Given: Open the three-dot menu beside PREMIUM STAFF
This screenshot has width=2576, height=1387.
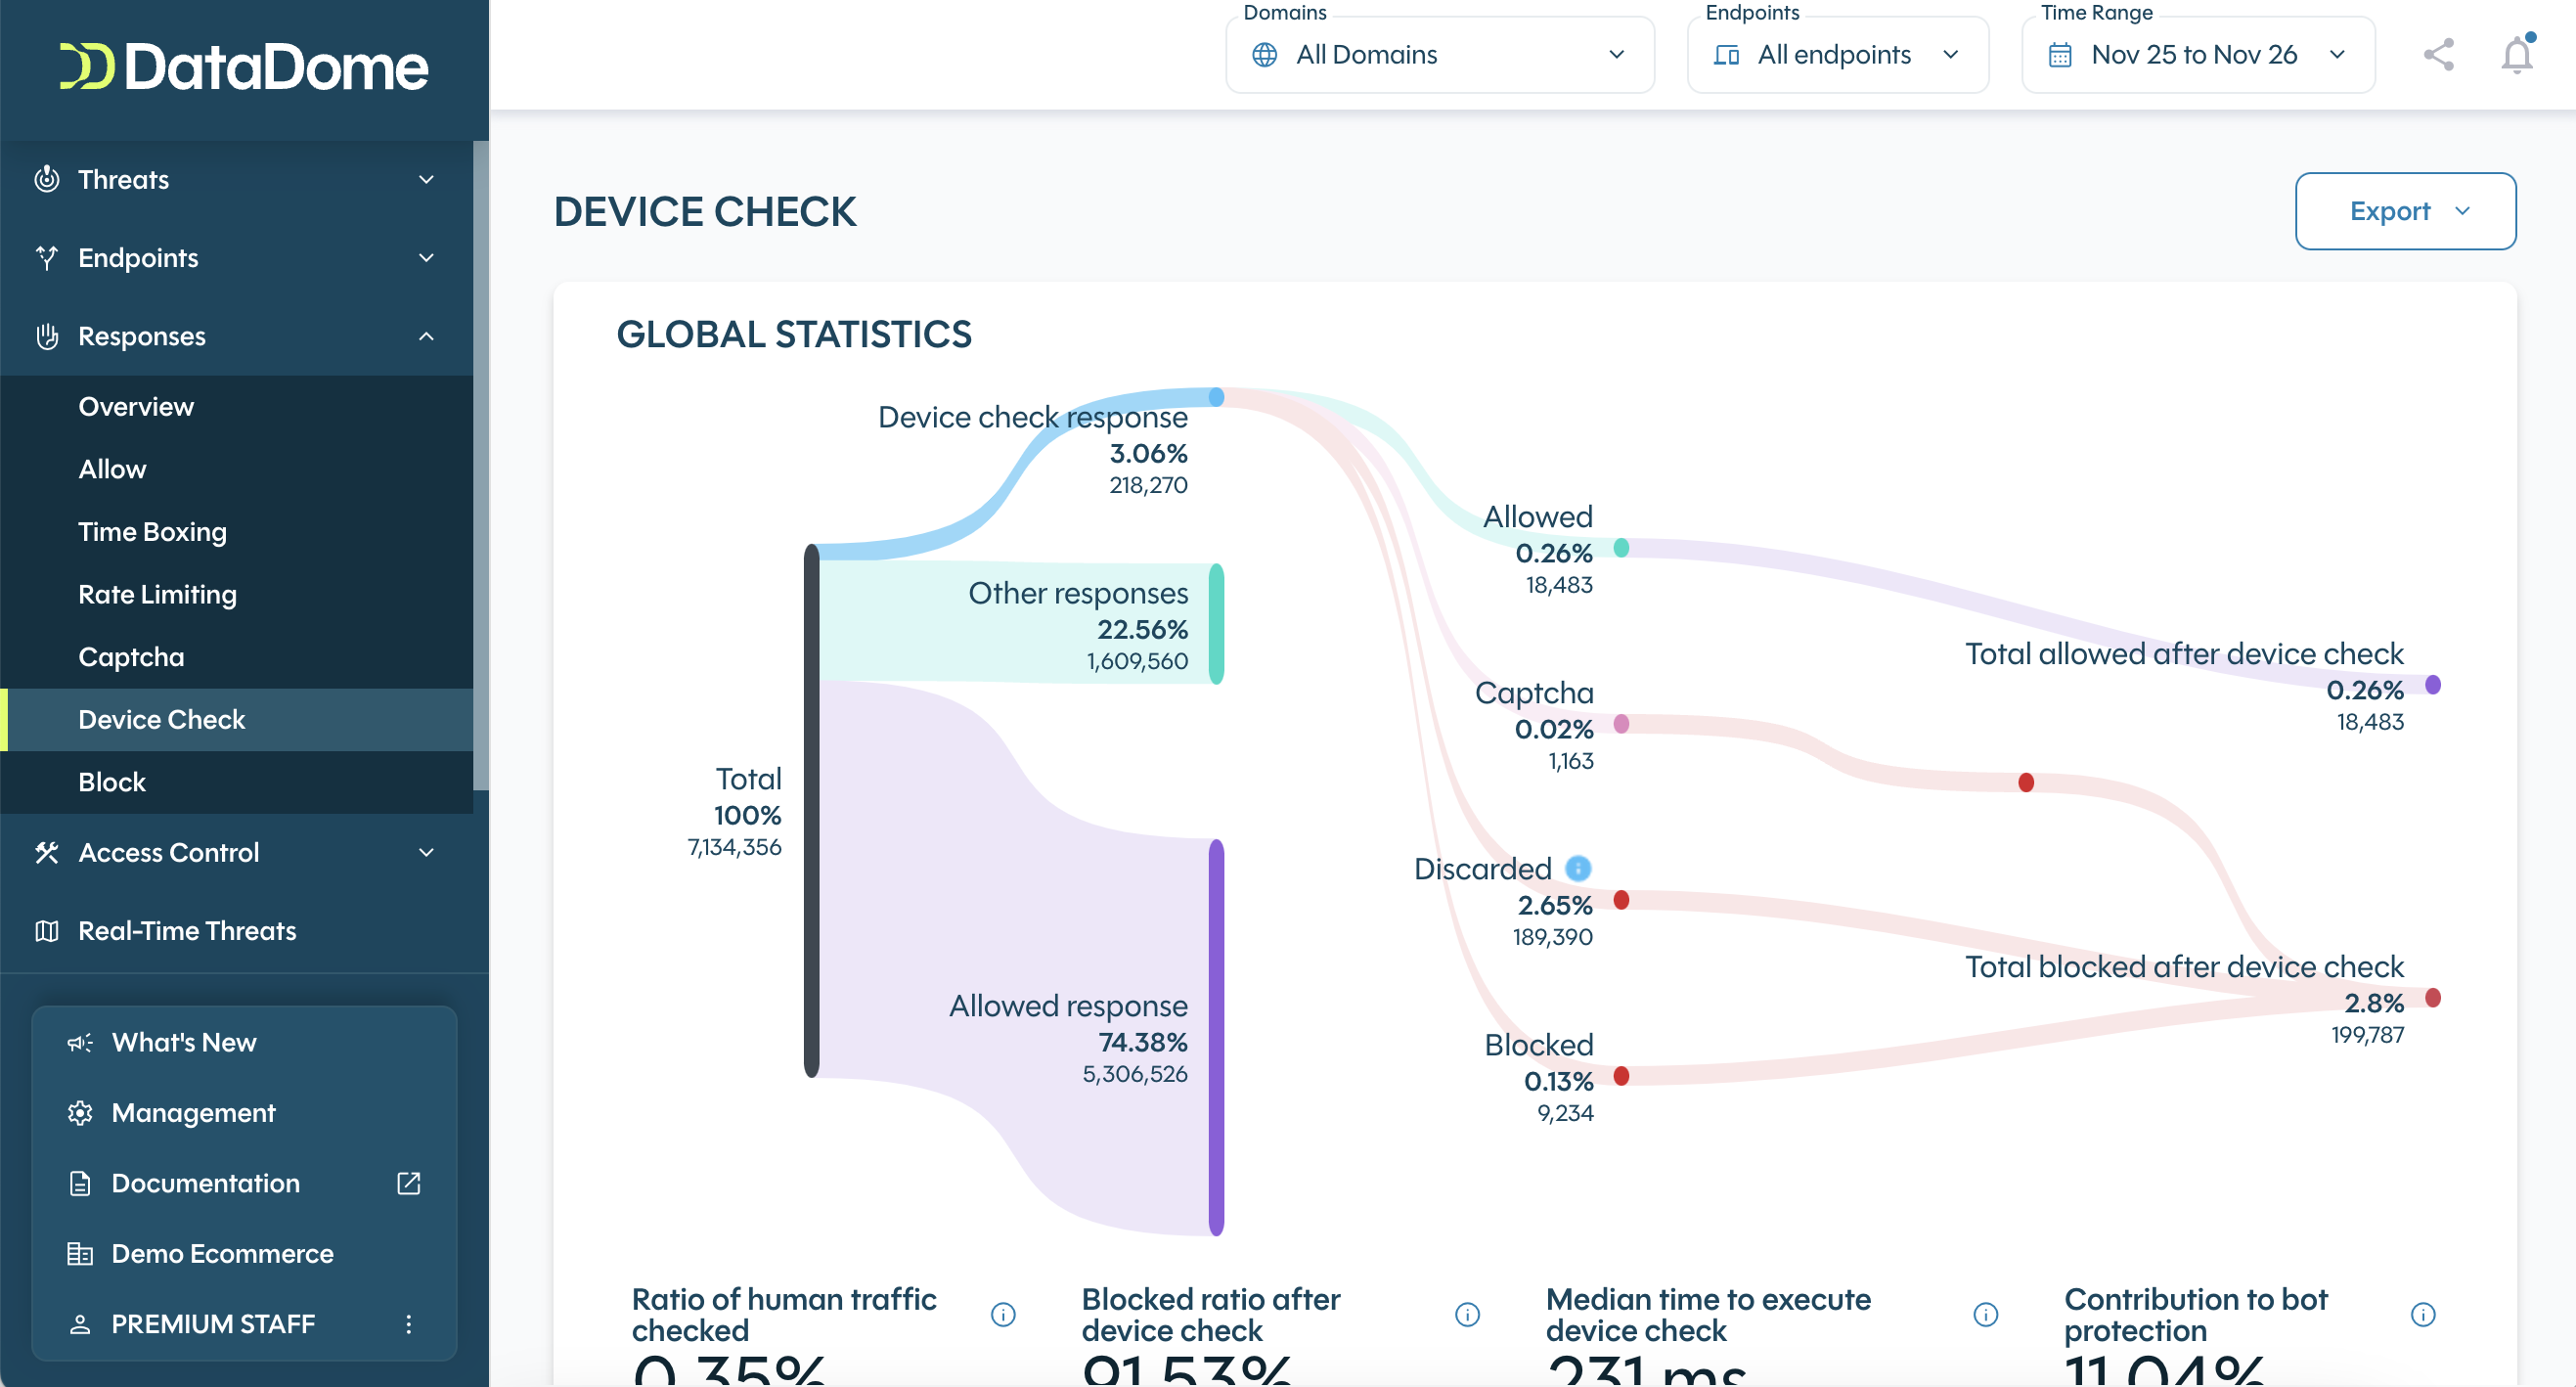Looking at the screenshot, I should click(408, 1323).
